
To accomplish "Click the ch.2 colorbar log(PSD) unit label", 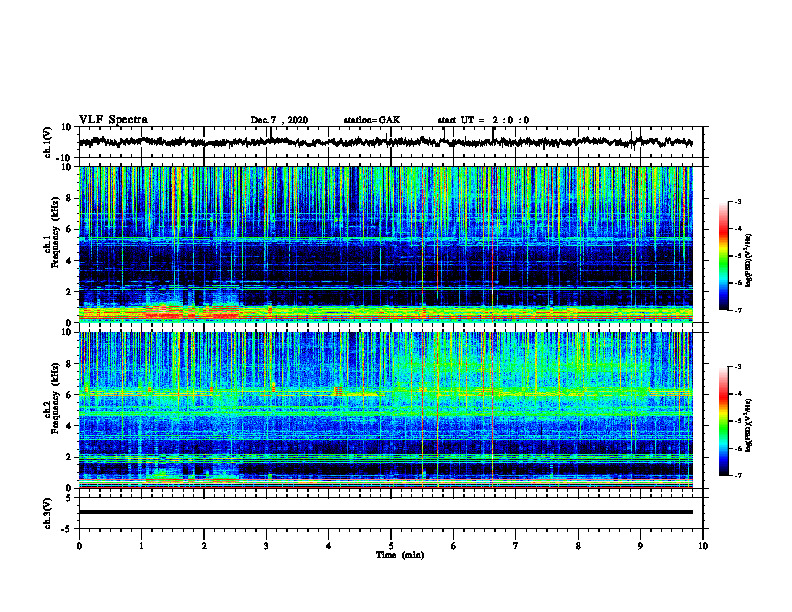I will [x=749, y=425].
